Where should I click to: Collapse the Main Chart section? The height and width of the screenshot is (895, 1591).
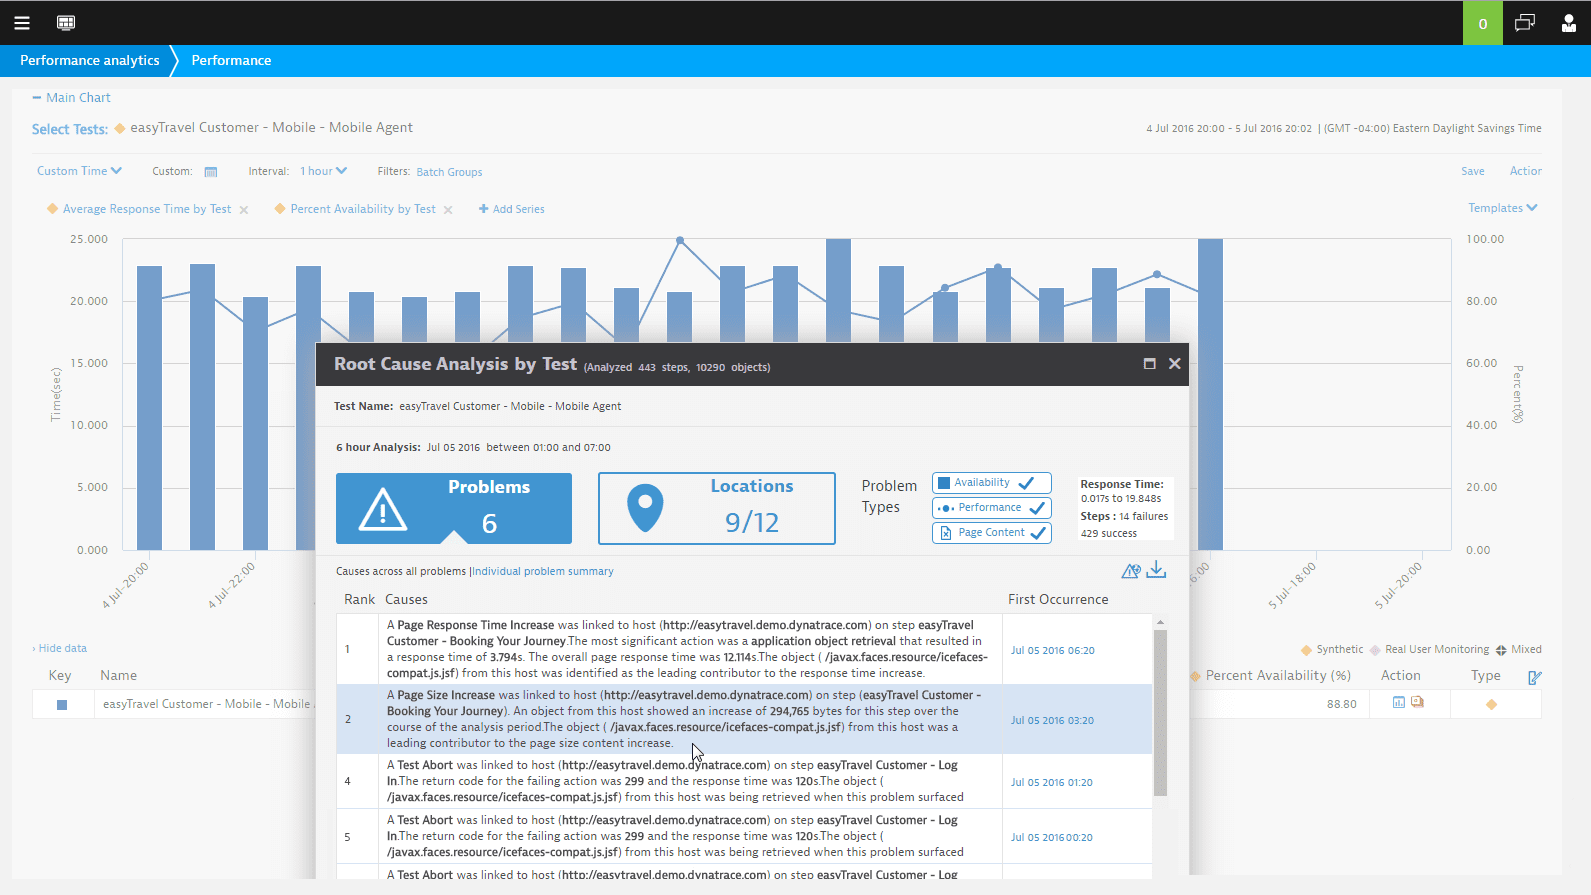coord(72,98)
